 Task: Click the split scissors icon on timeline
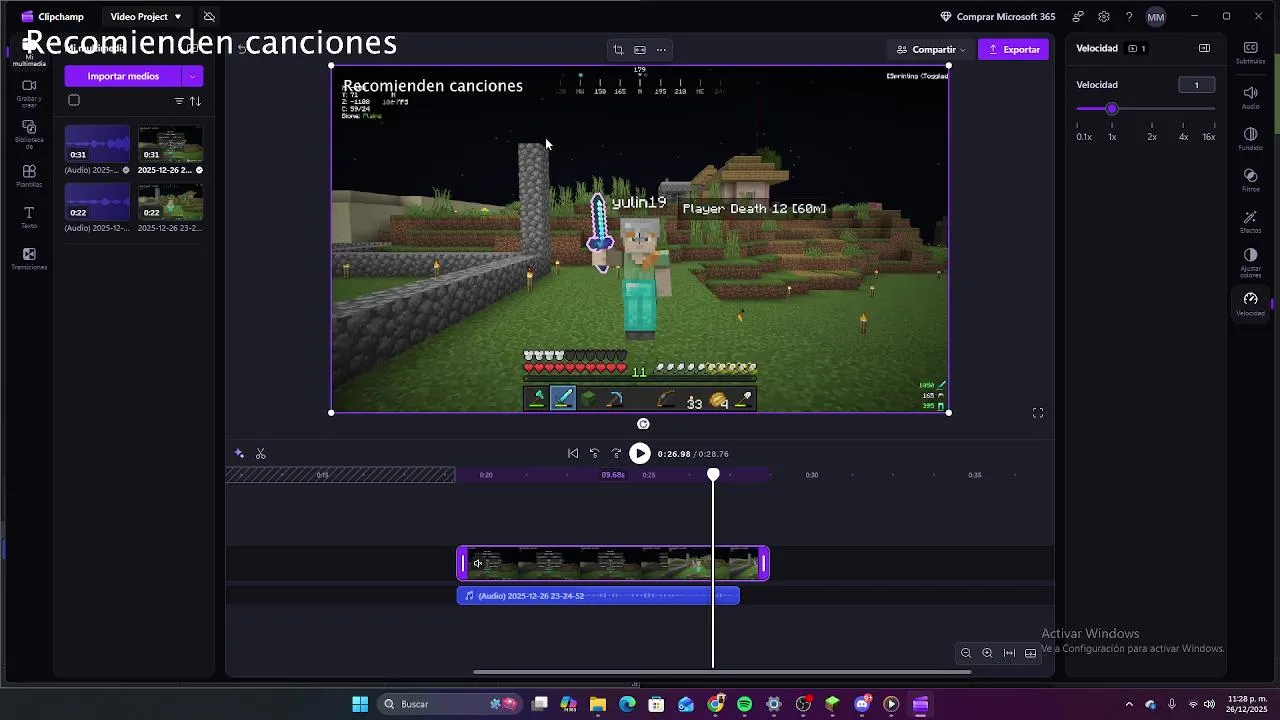click(x=261, y=454)
